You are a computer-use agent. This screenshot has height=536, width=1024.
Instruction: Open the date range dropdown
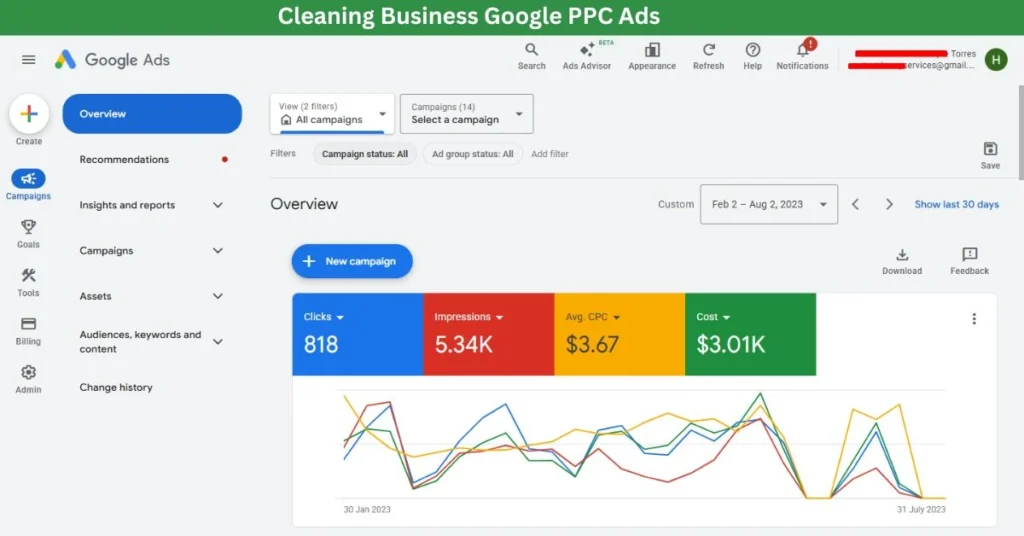click(769, 204)
